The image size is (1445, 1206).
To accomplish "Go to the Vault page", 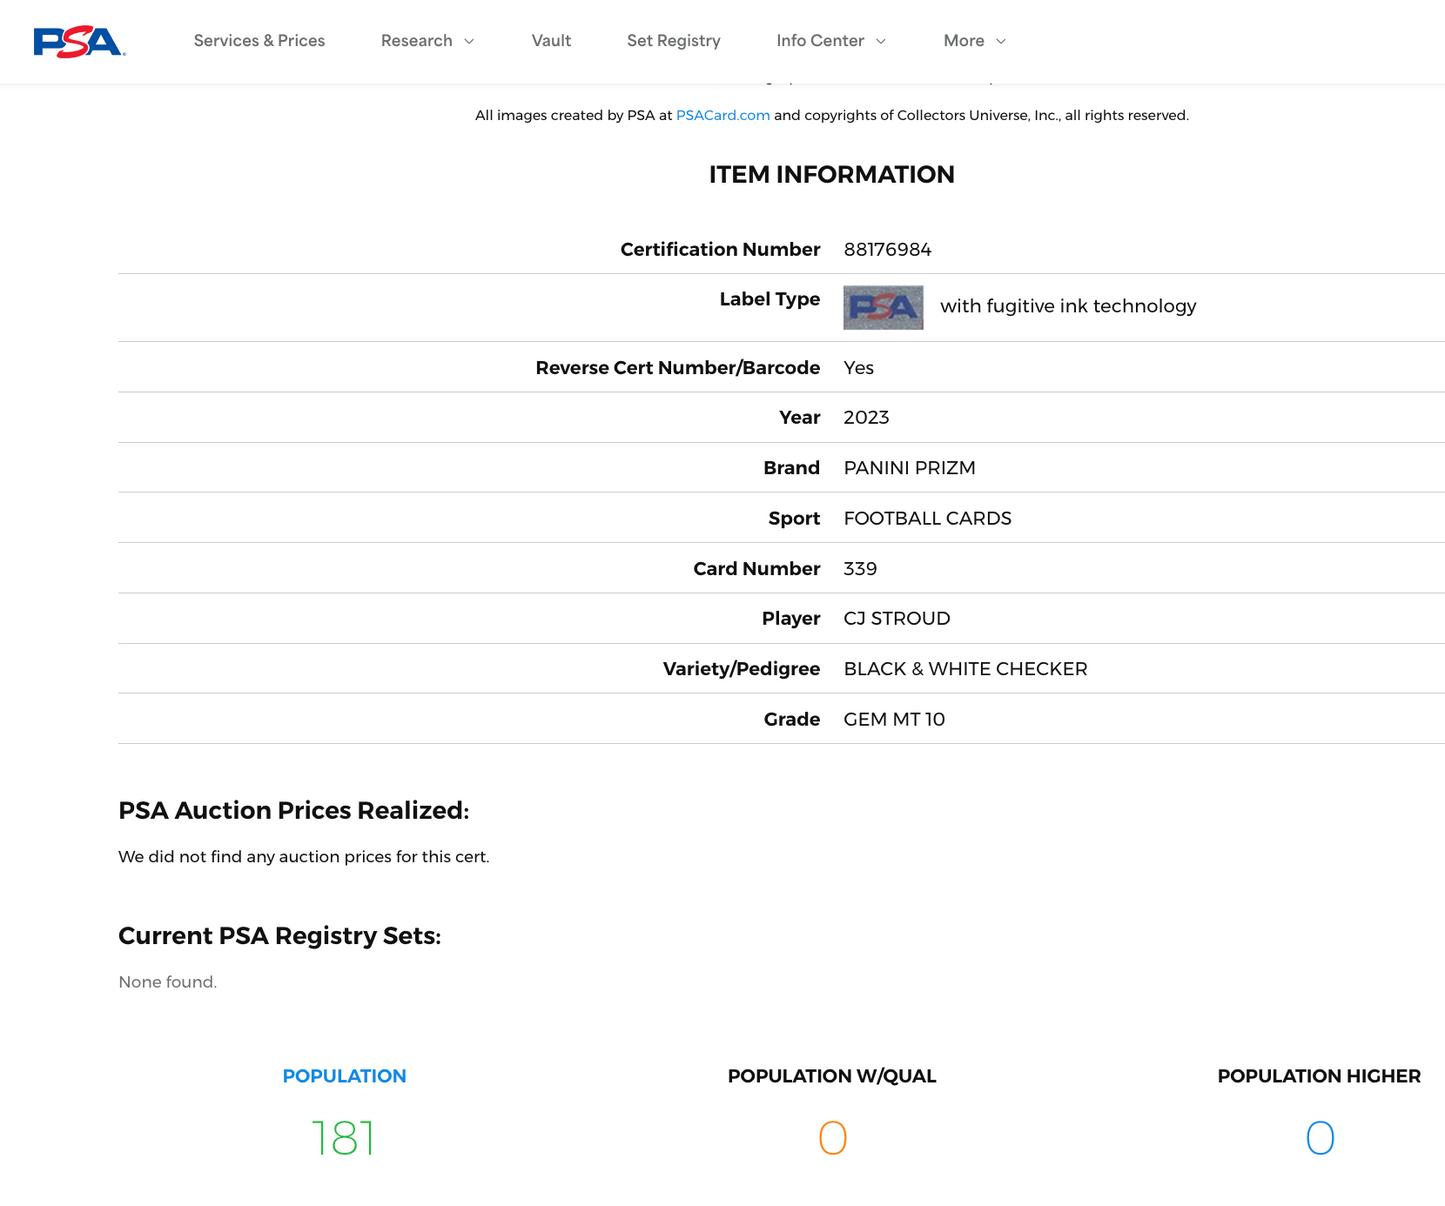I will click(551, 41).
